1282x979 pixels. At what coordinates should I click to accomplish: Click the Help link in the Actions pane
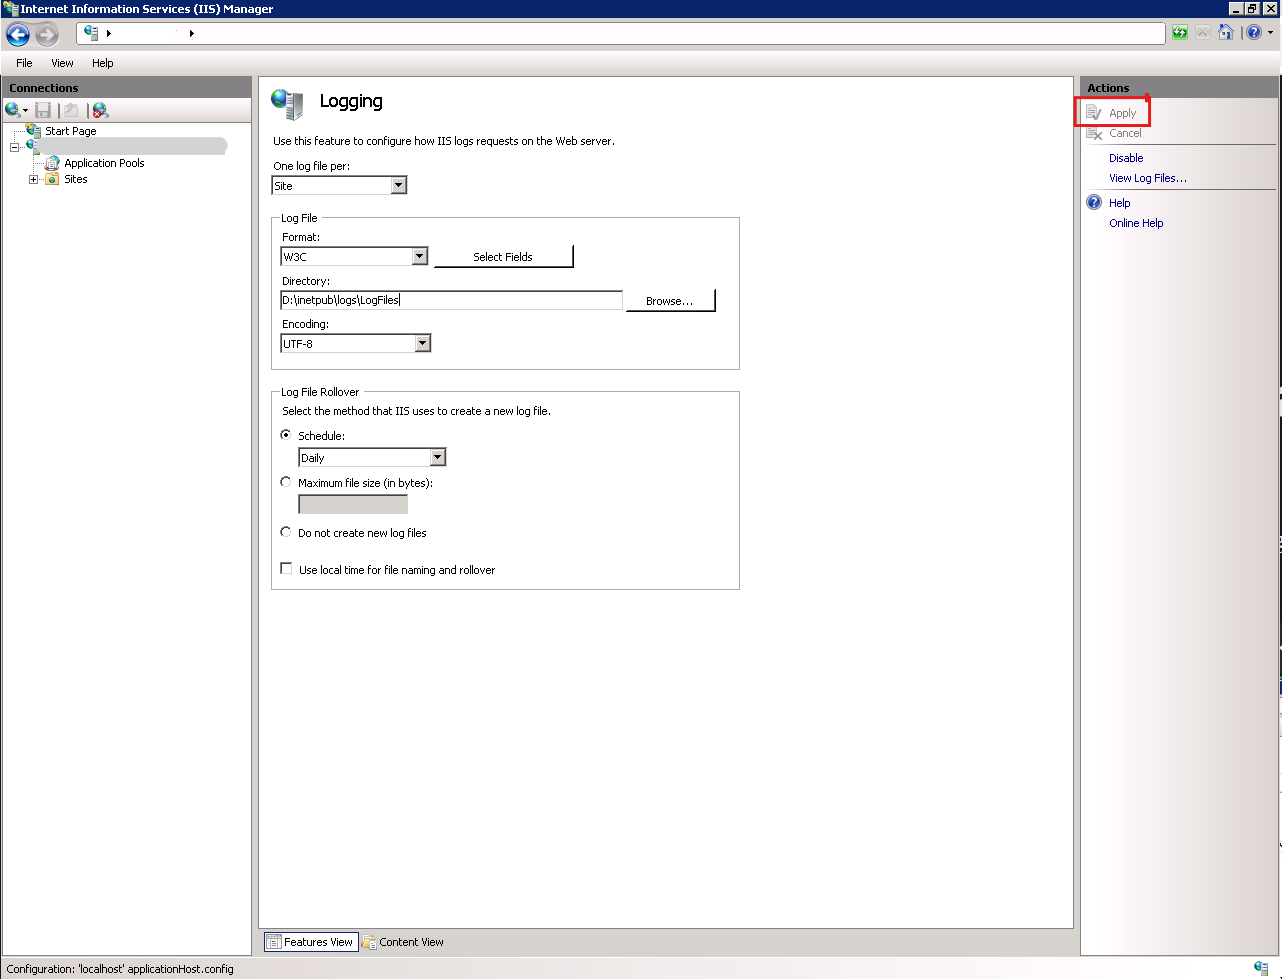[x=1120, y=203]
